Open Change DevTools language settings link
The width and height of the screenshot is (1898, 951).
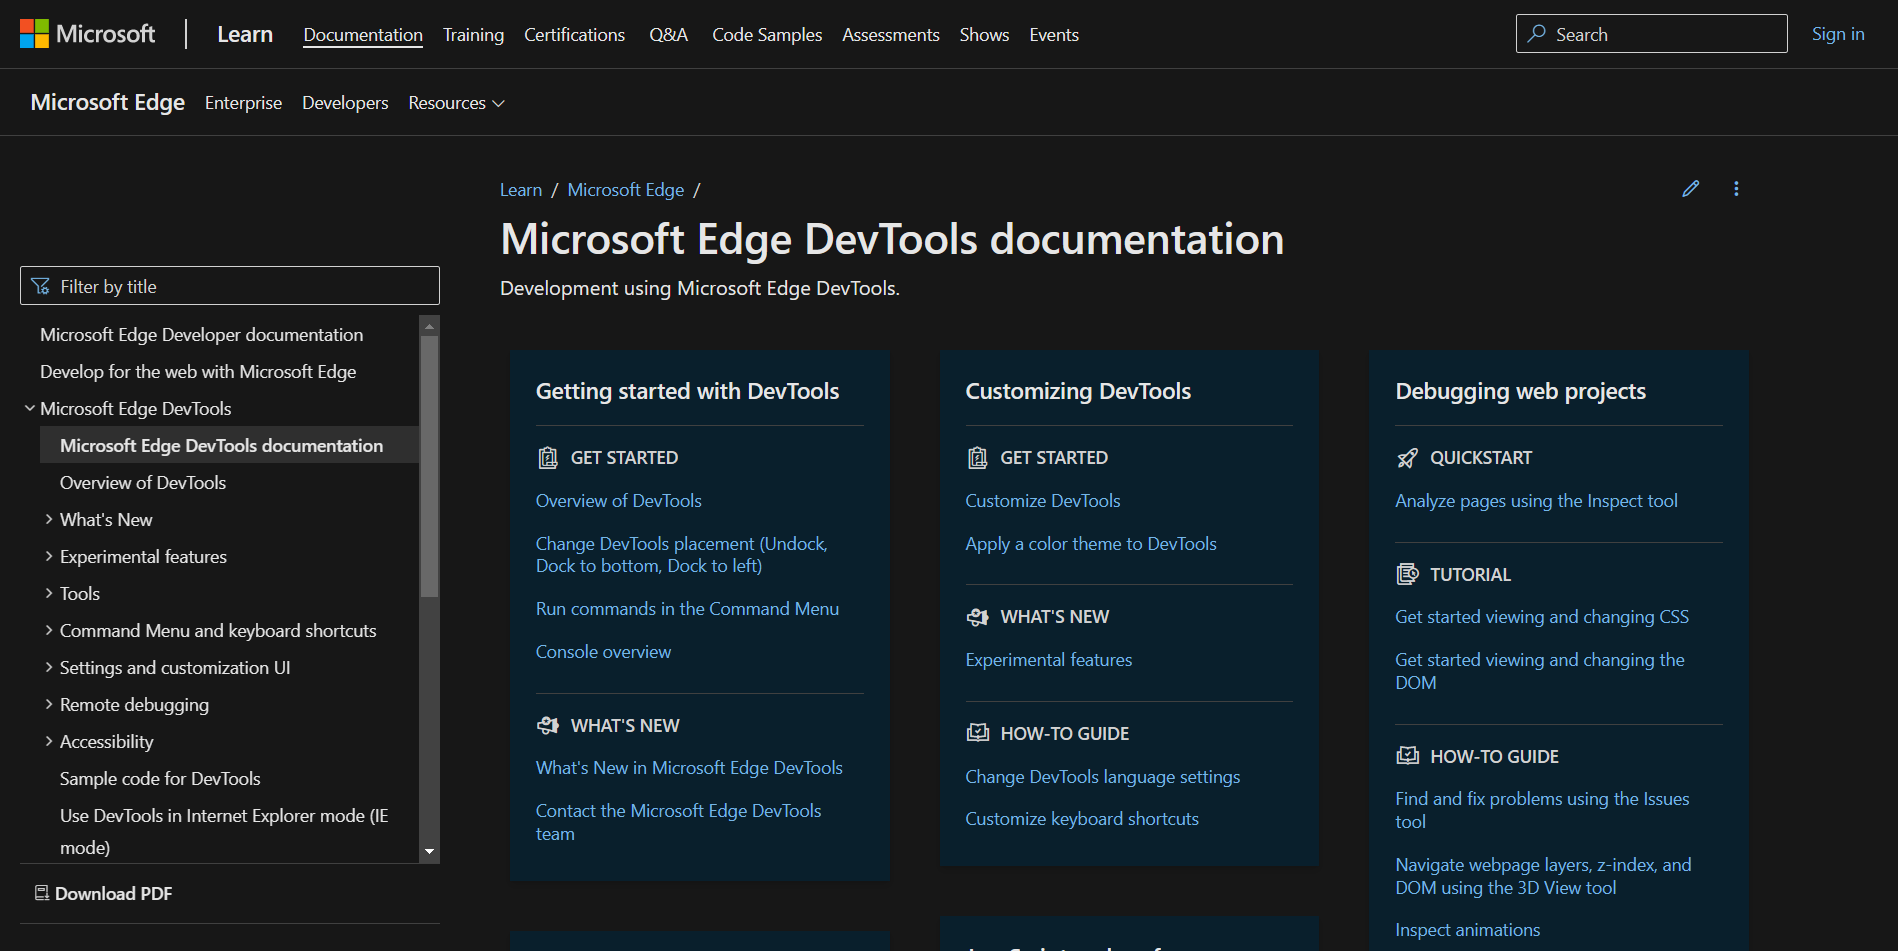coord(1103,777)
